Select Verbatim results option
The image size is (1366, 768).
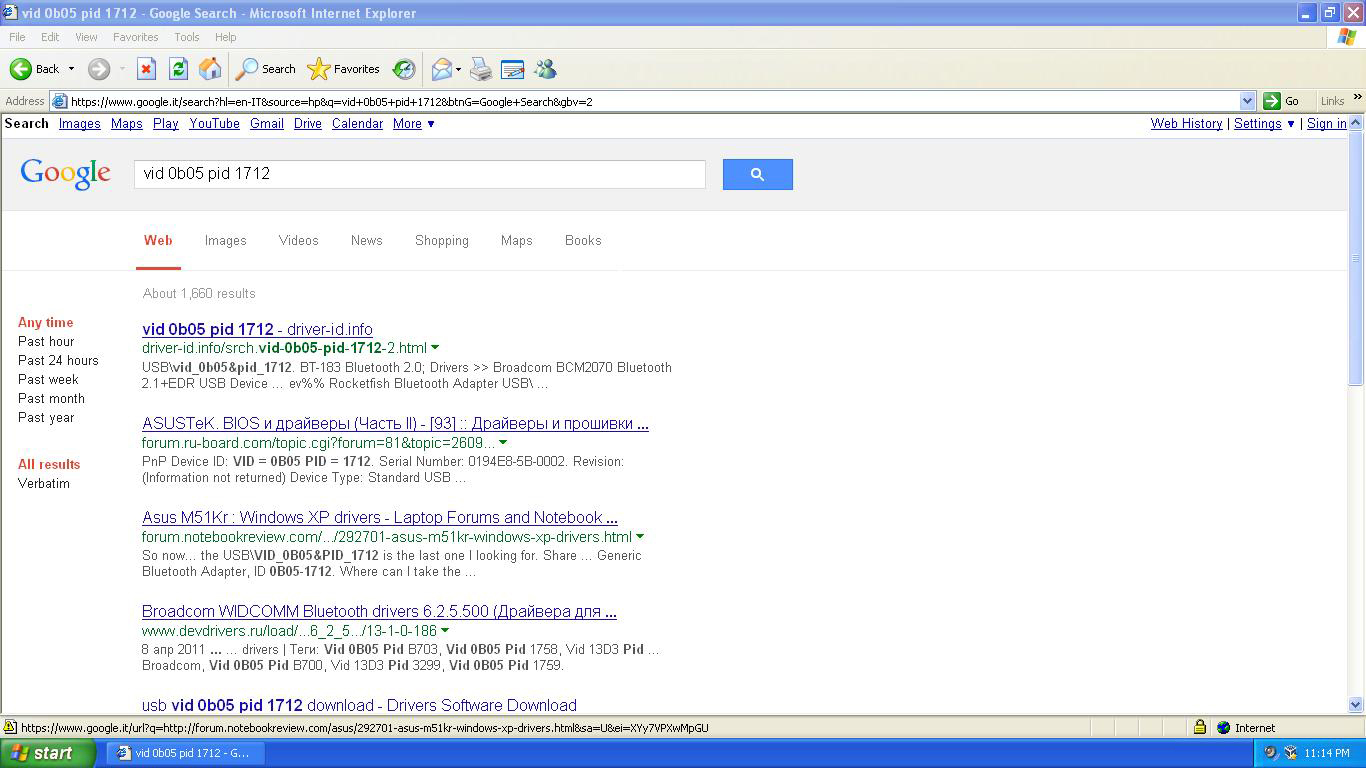coord(44,483)
